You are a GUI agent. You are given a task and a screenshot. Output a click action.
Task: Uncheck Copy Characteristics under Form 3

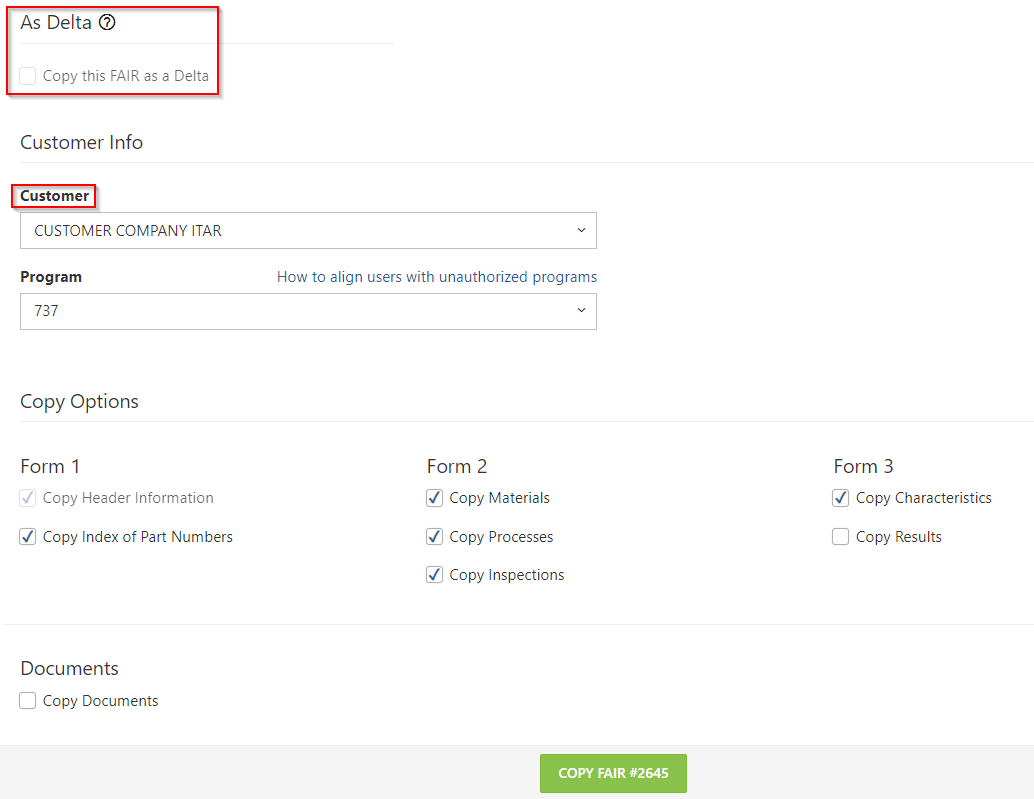click(841, 498)
